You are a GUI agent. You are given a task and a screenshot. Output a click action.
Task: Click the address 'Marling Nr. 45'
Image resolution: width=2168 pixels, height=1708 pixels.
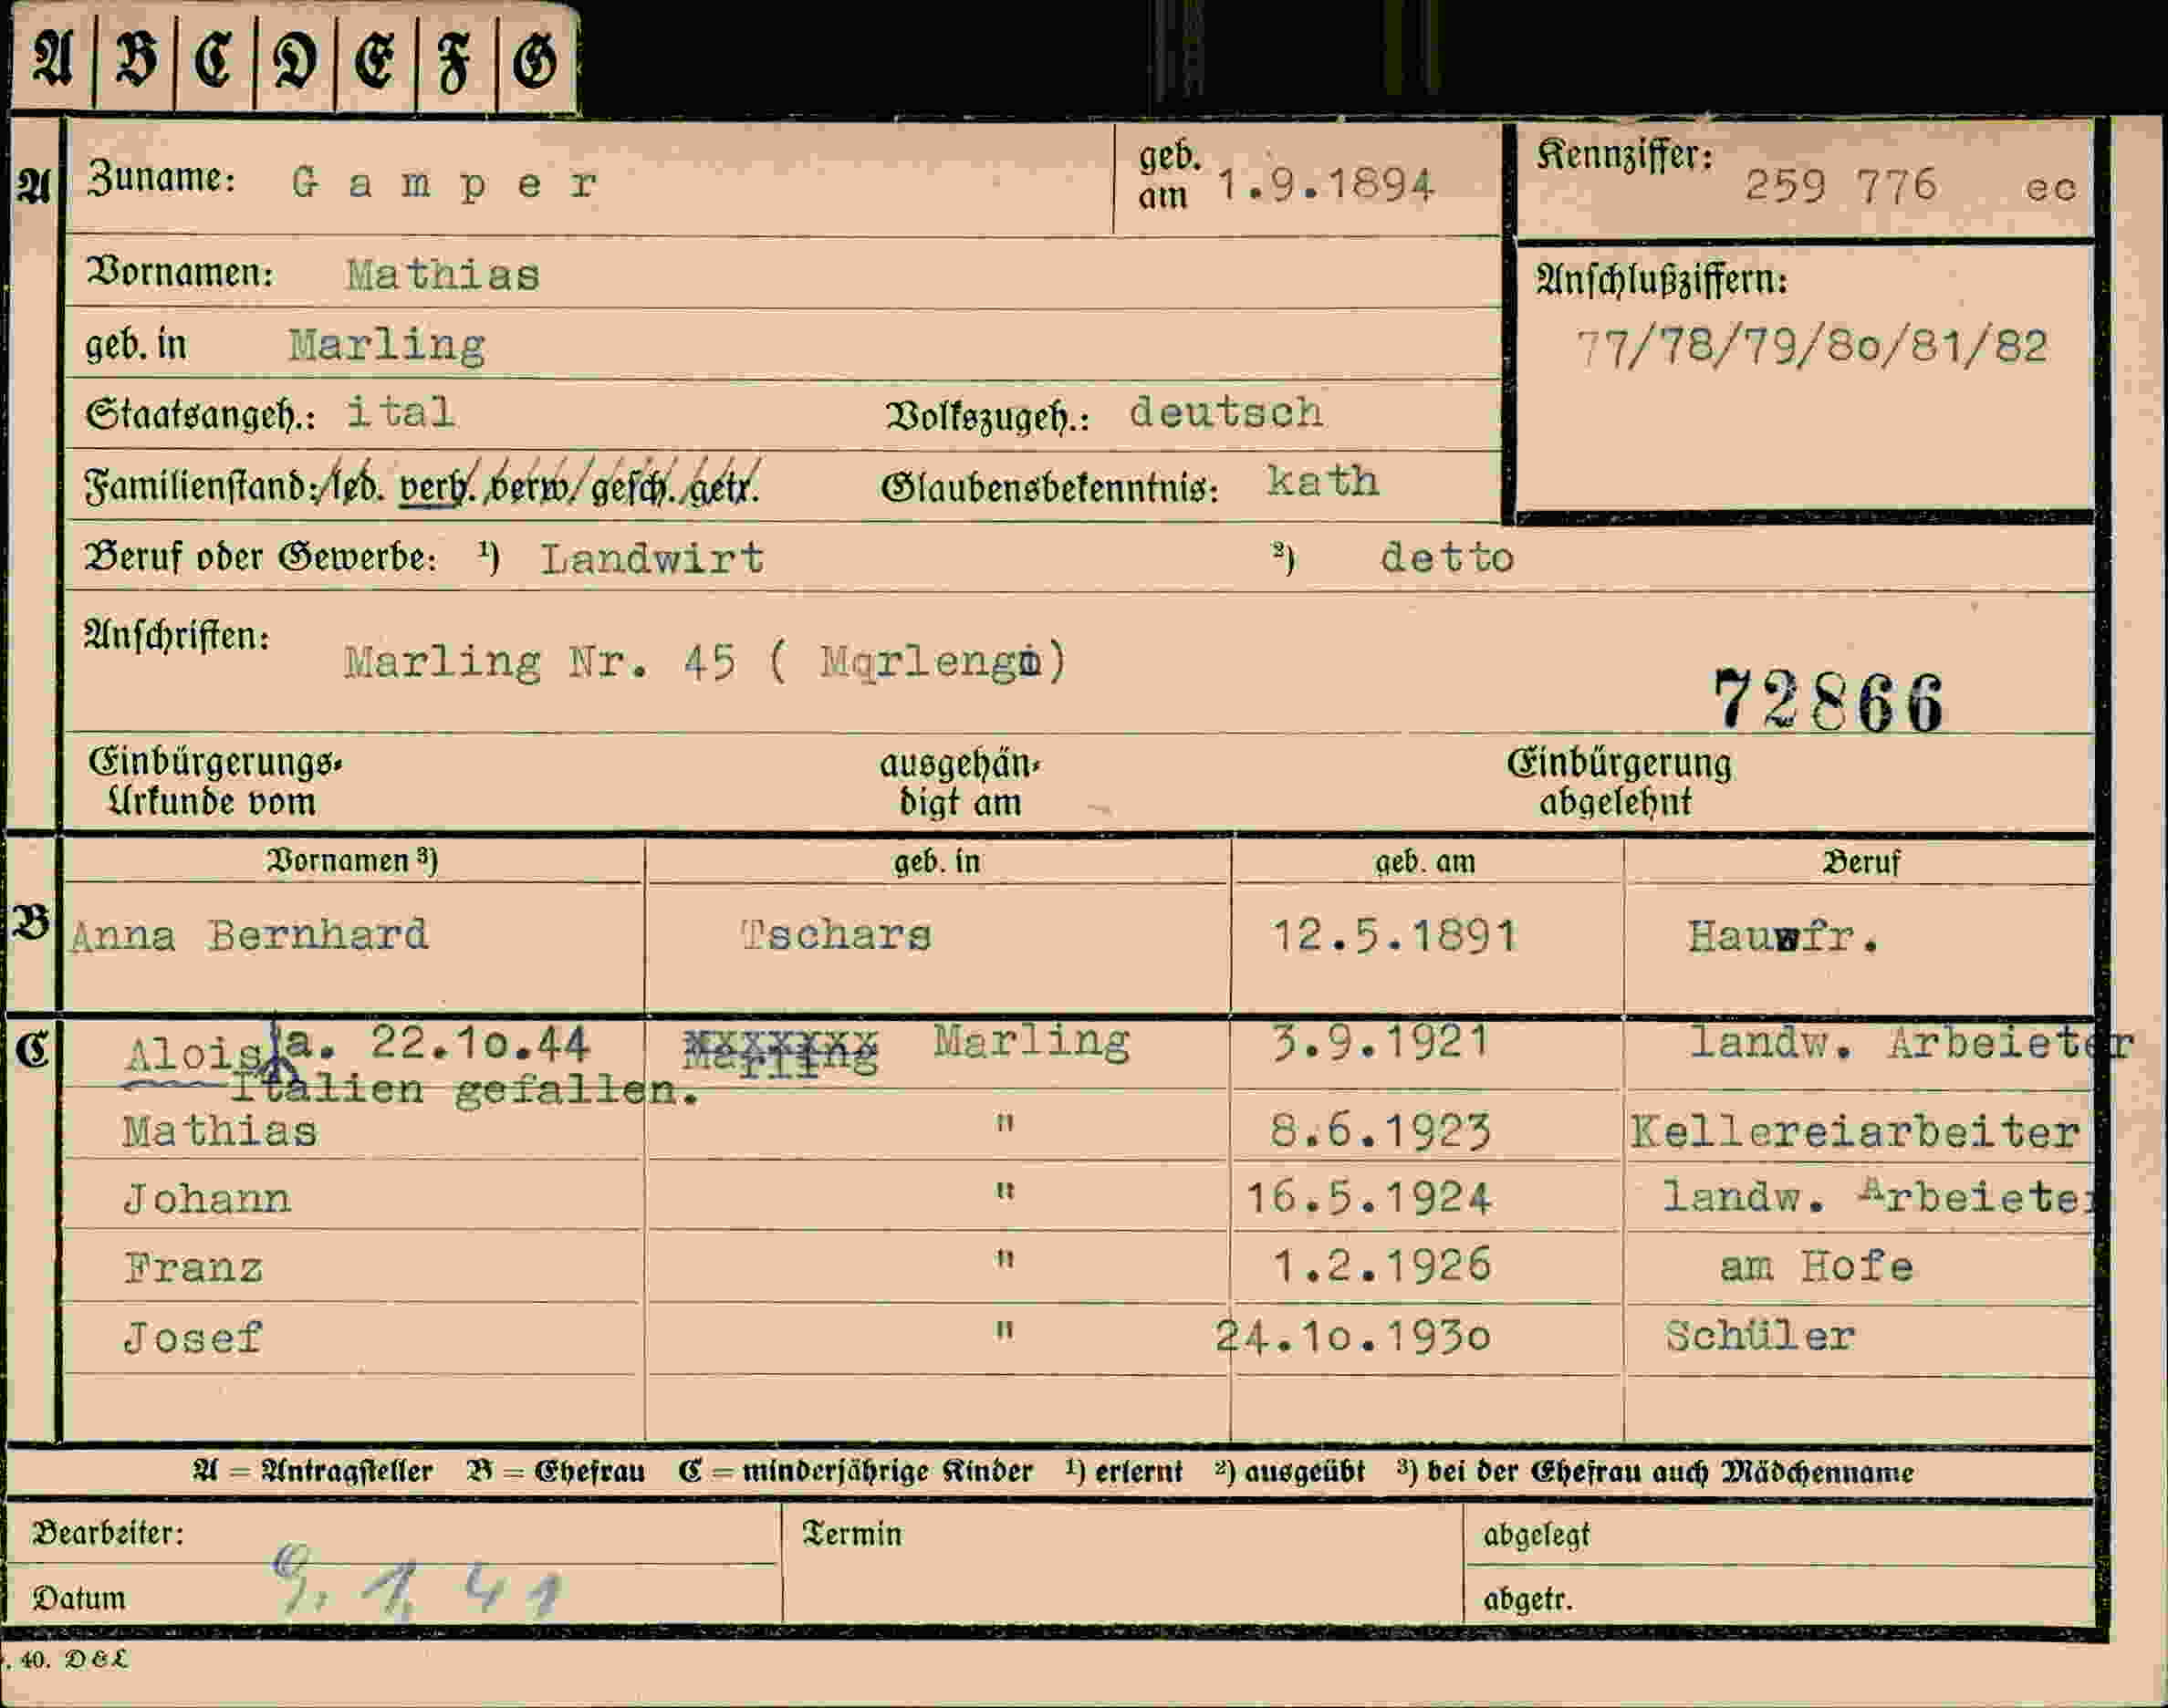pyautogui.click(x=540, y=662)
